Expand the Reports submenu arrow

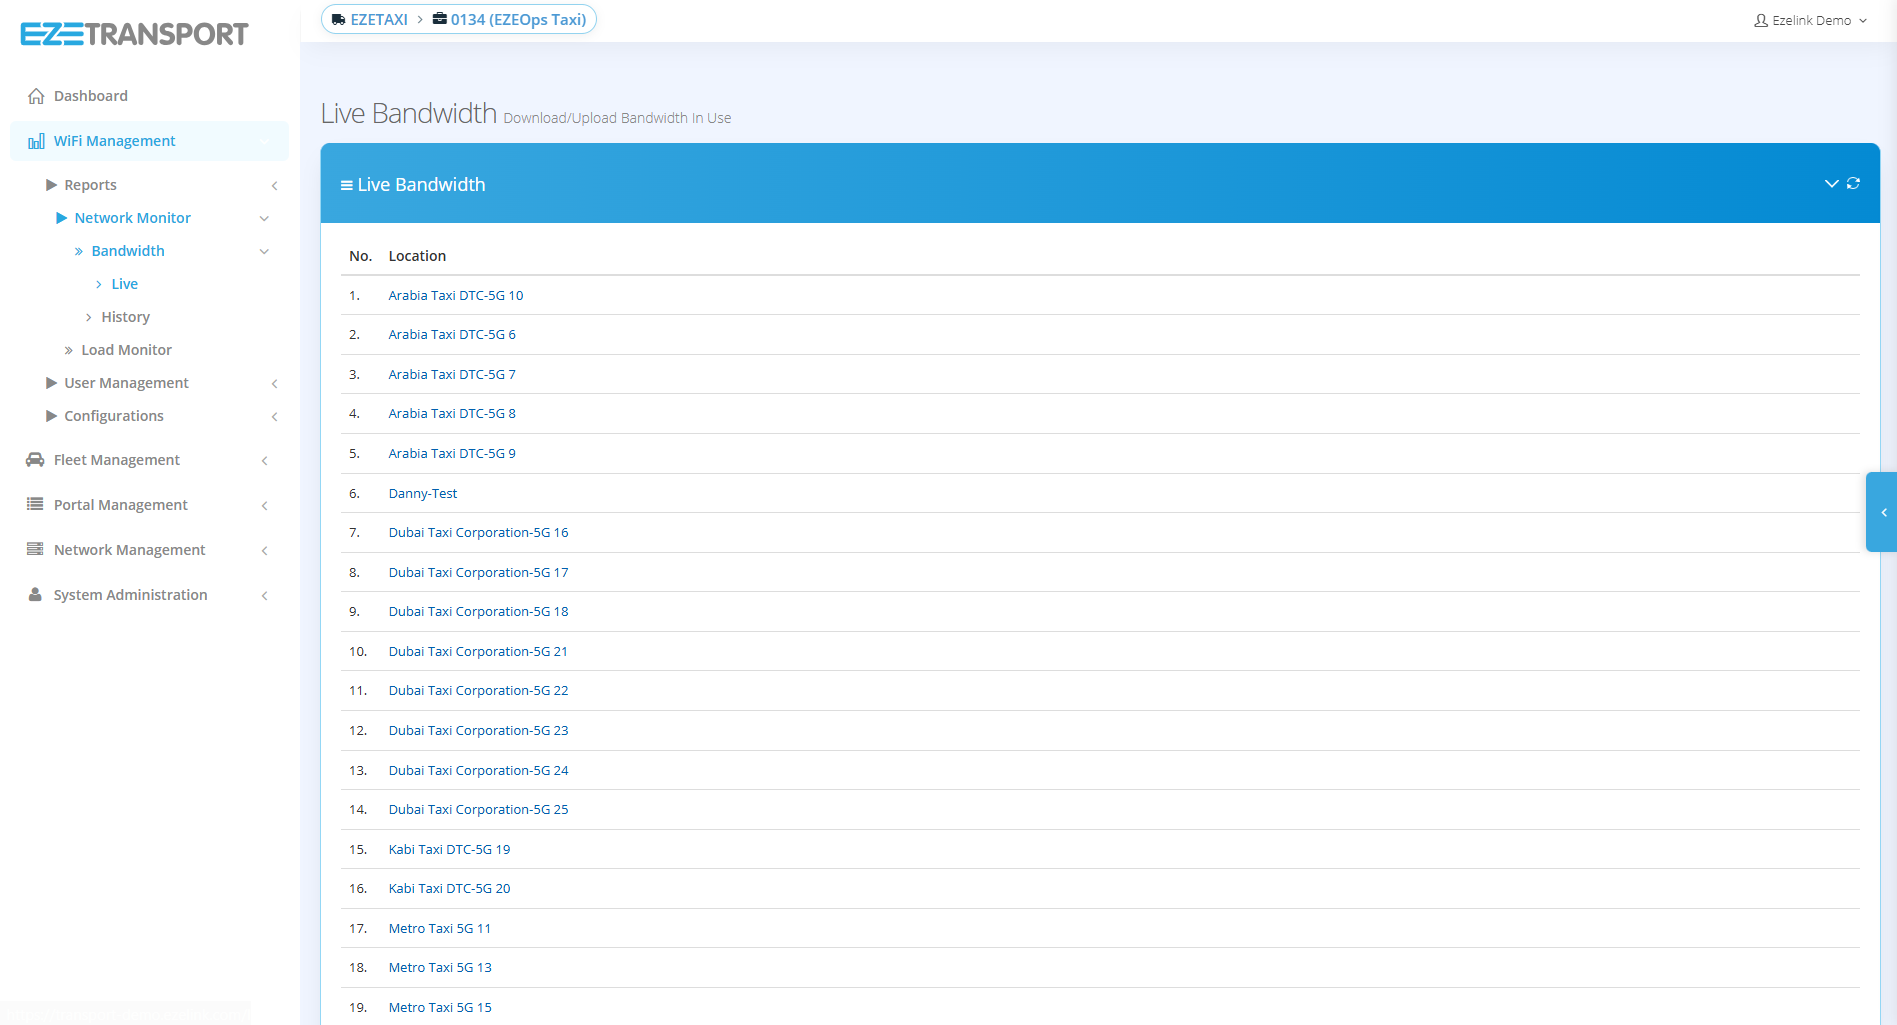pyautogui.click(x=274, y=185)
